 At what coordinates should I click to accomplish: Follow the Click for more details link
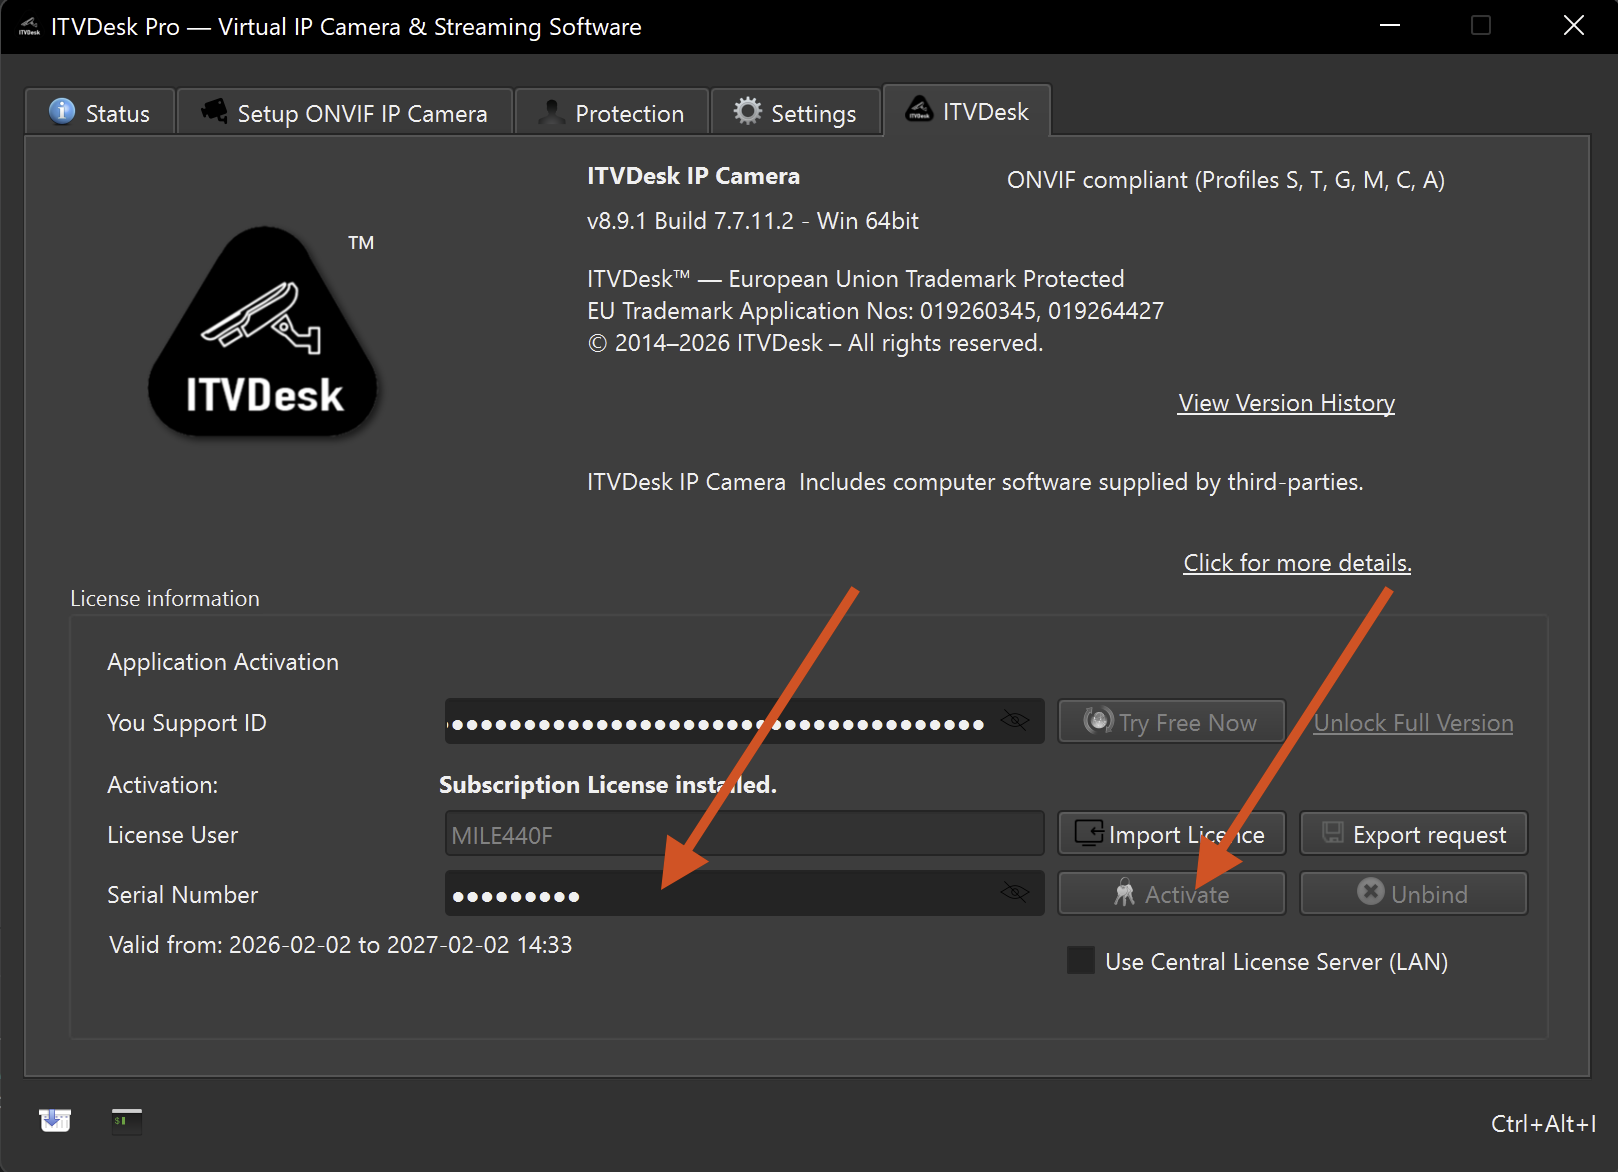tap(1297, 563)
